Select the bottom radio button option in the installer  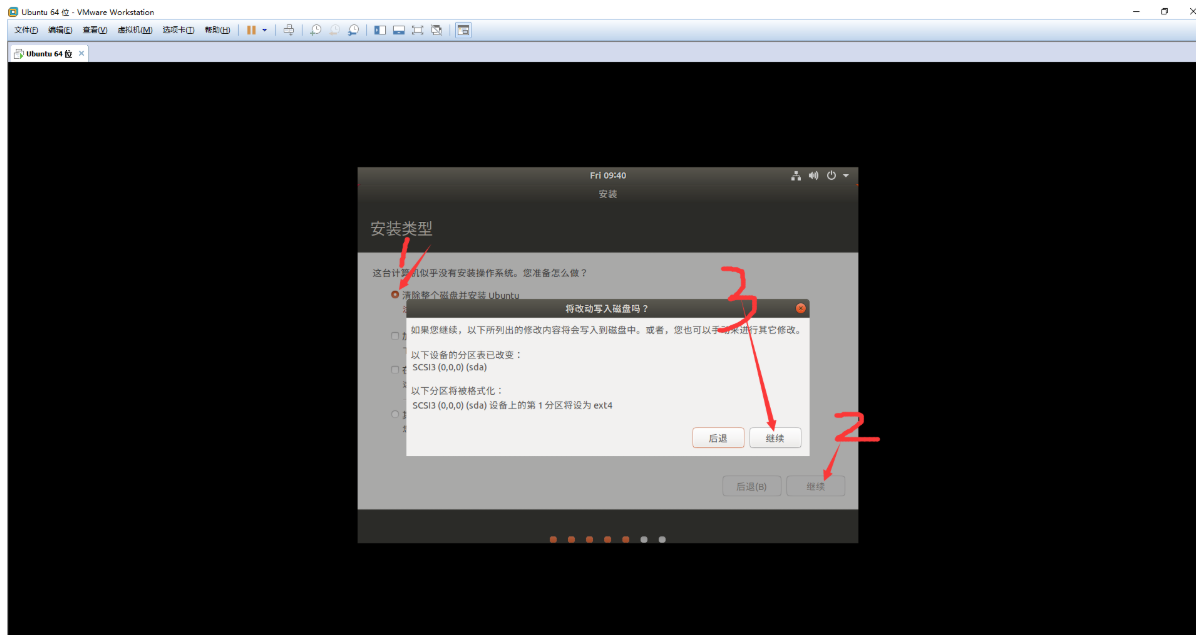pos(394,414)
